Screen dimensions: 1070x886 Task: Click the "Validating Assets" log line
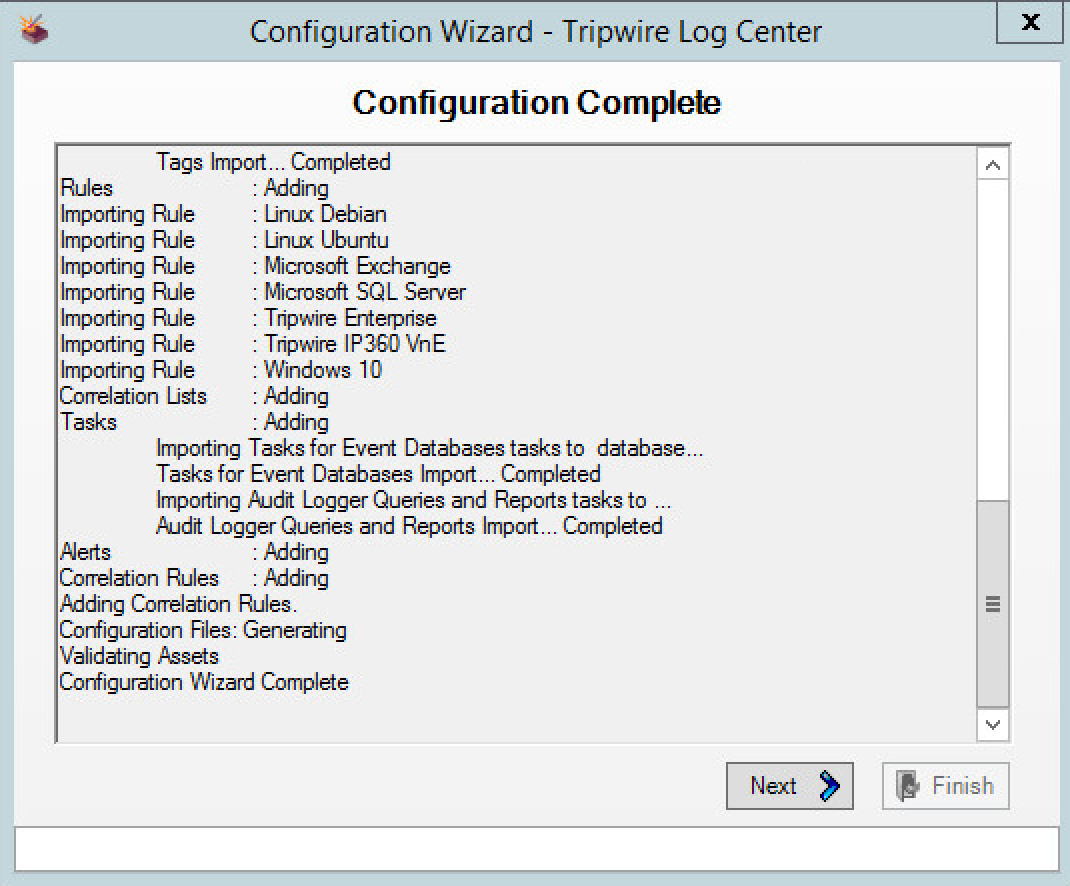139,656
